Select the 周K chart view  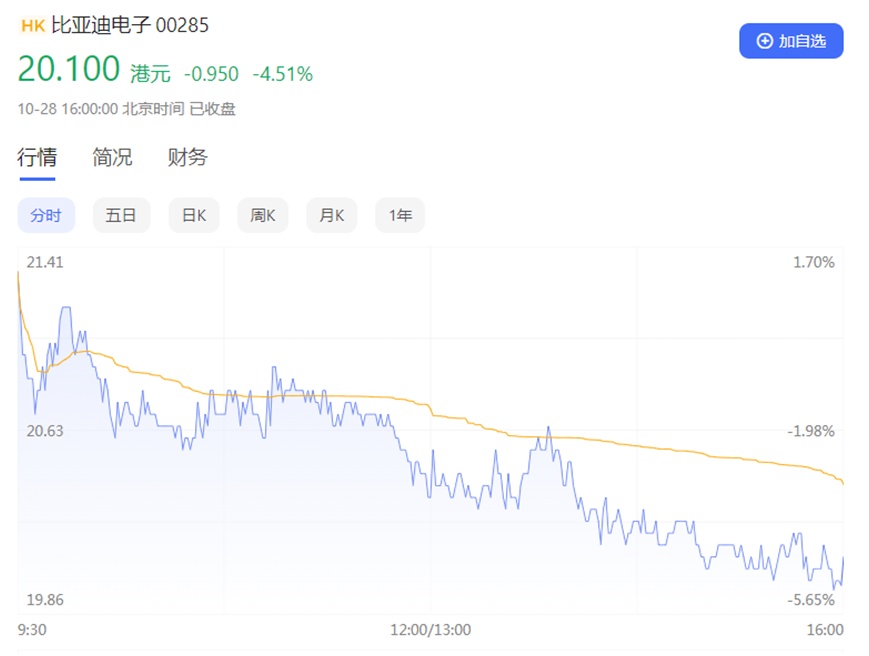[x=263, y=215]
